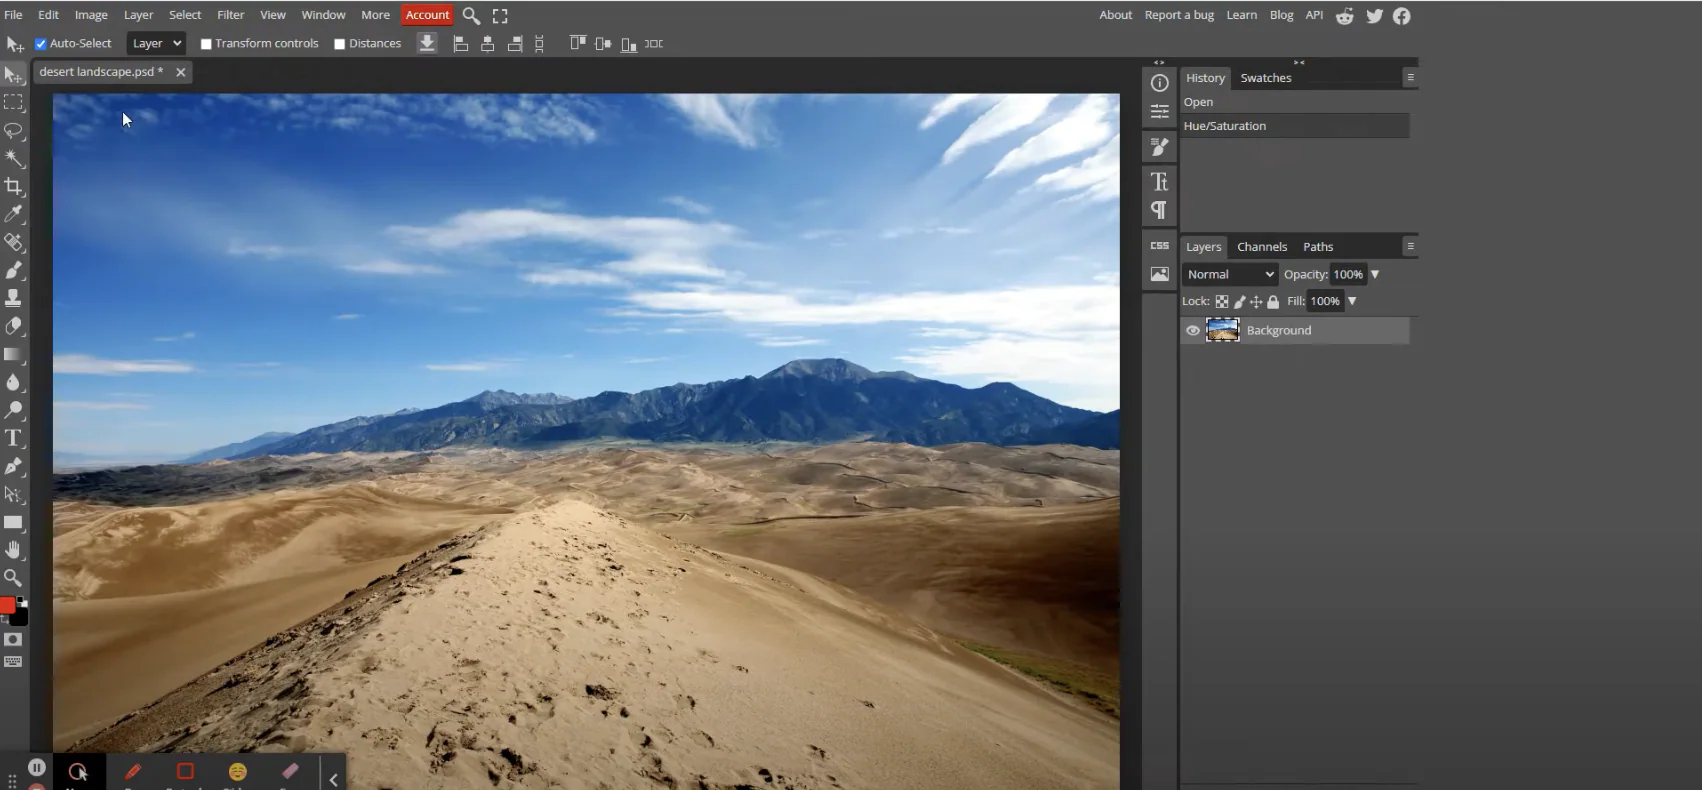Switch to the Channels tab

[1262, 247]
